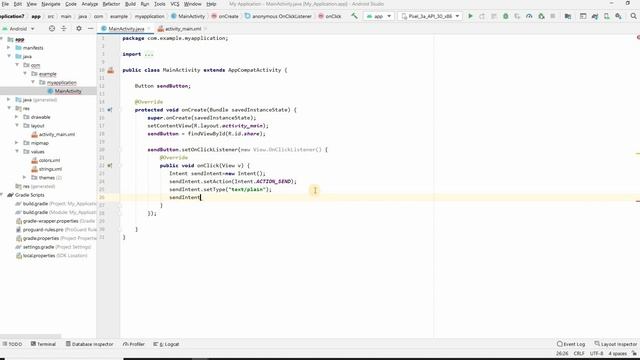Open the SDK Manager icon

click(x=618, y=16)
